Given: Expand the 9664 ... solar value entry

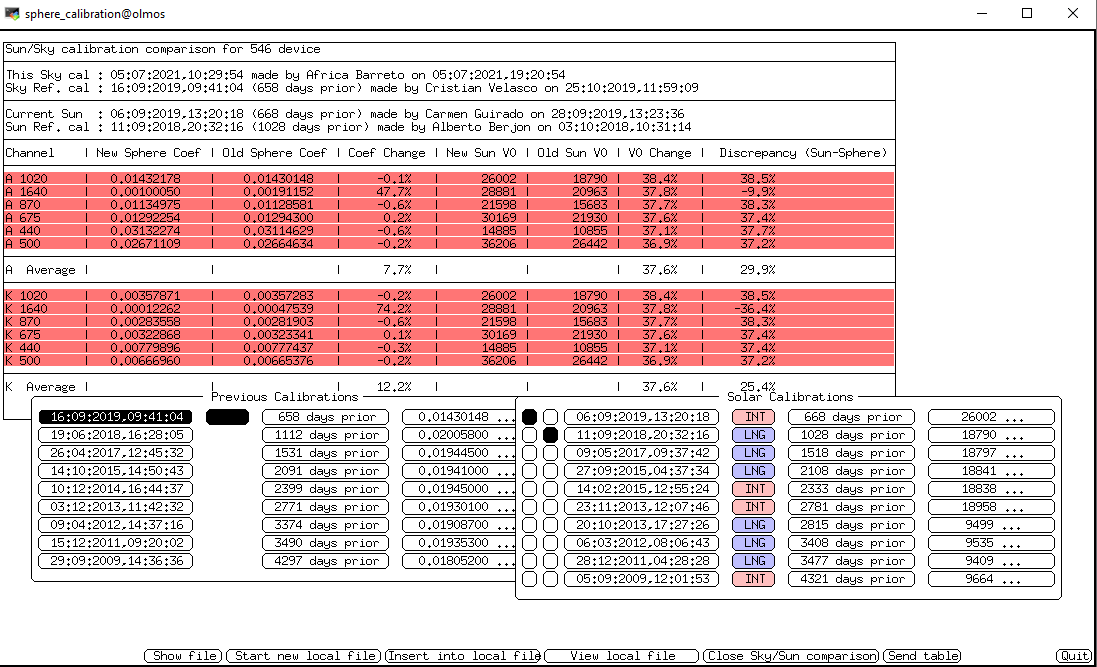Looking at the screenshot, I should coord(991,579).
